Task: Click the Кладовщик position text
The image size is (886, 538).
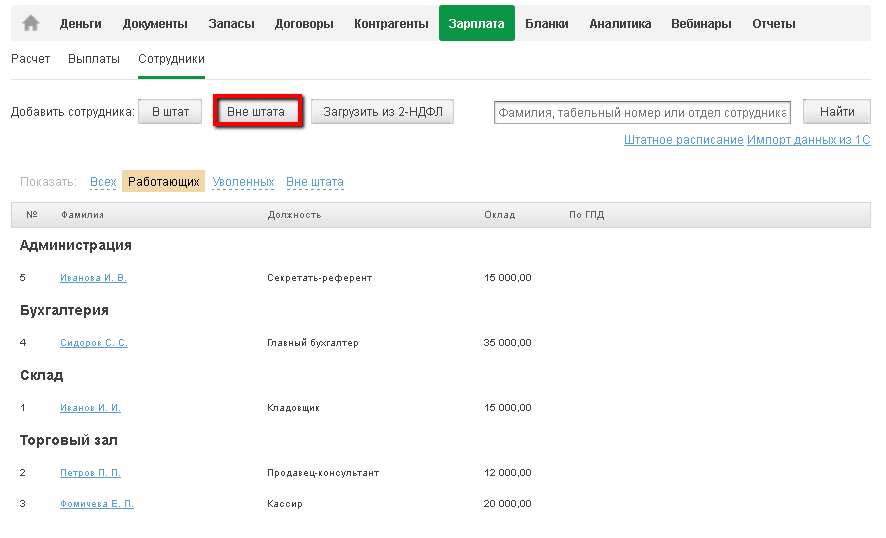Action: point(293,407)
